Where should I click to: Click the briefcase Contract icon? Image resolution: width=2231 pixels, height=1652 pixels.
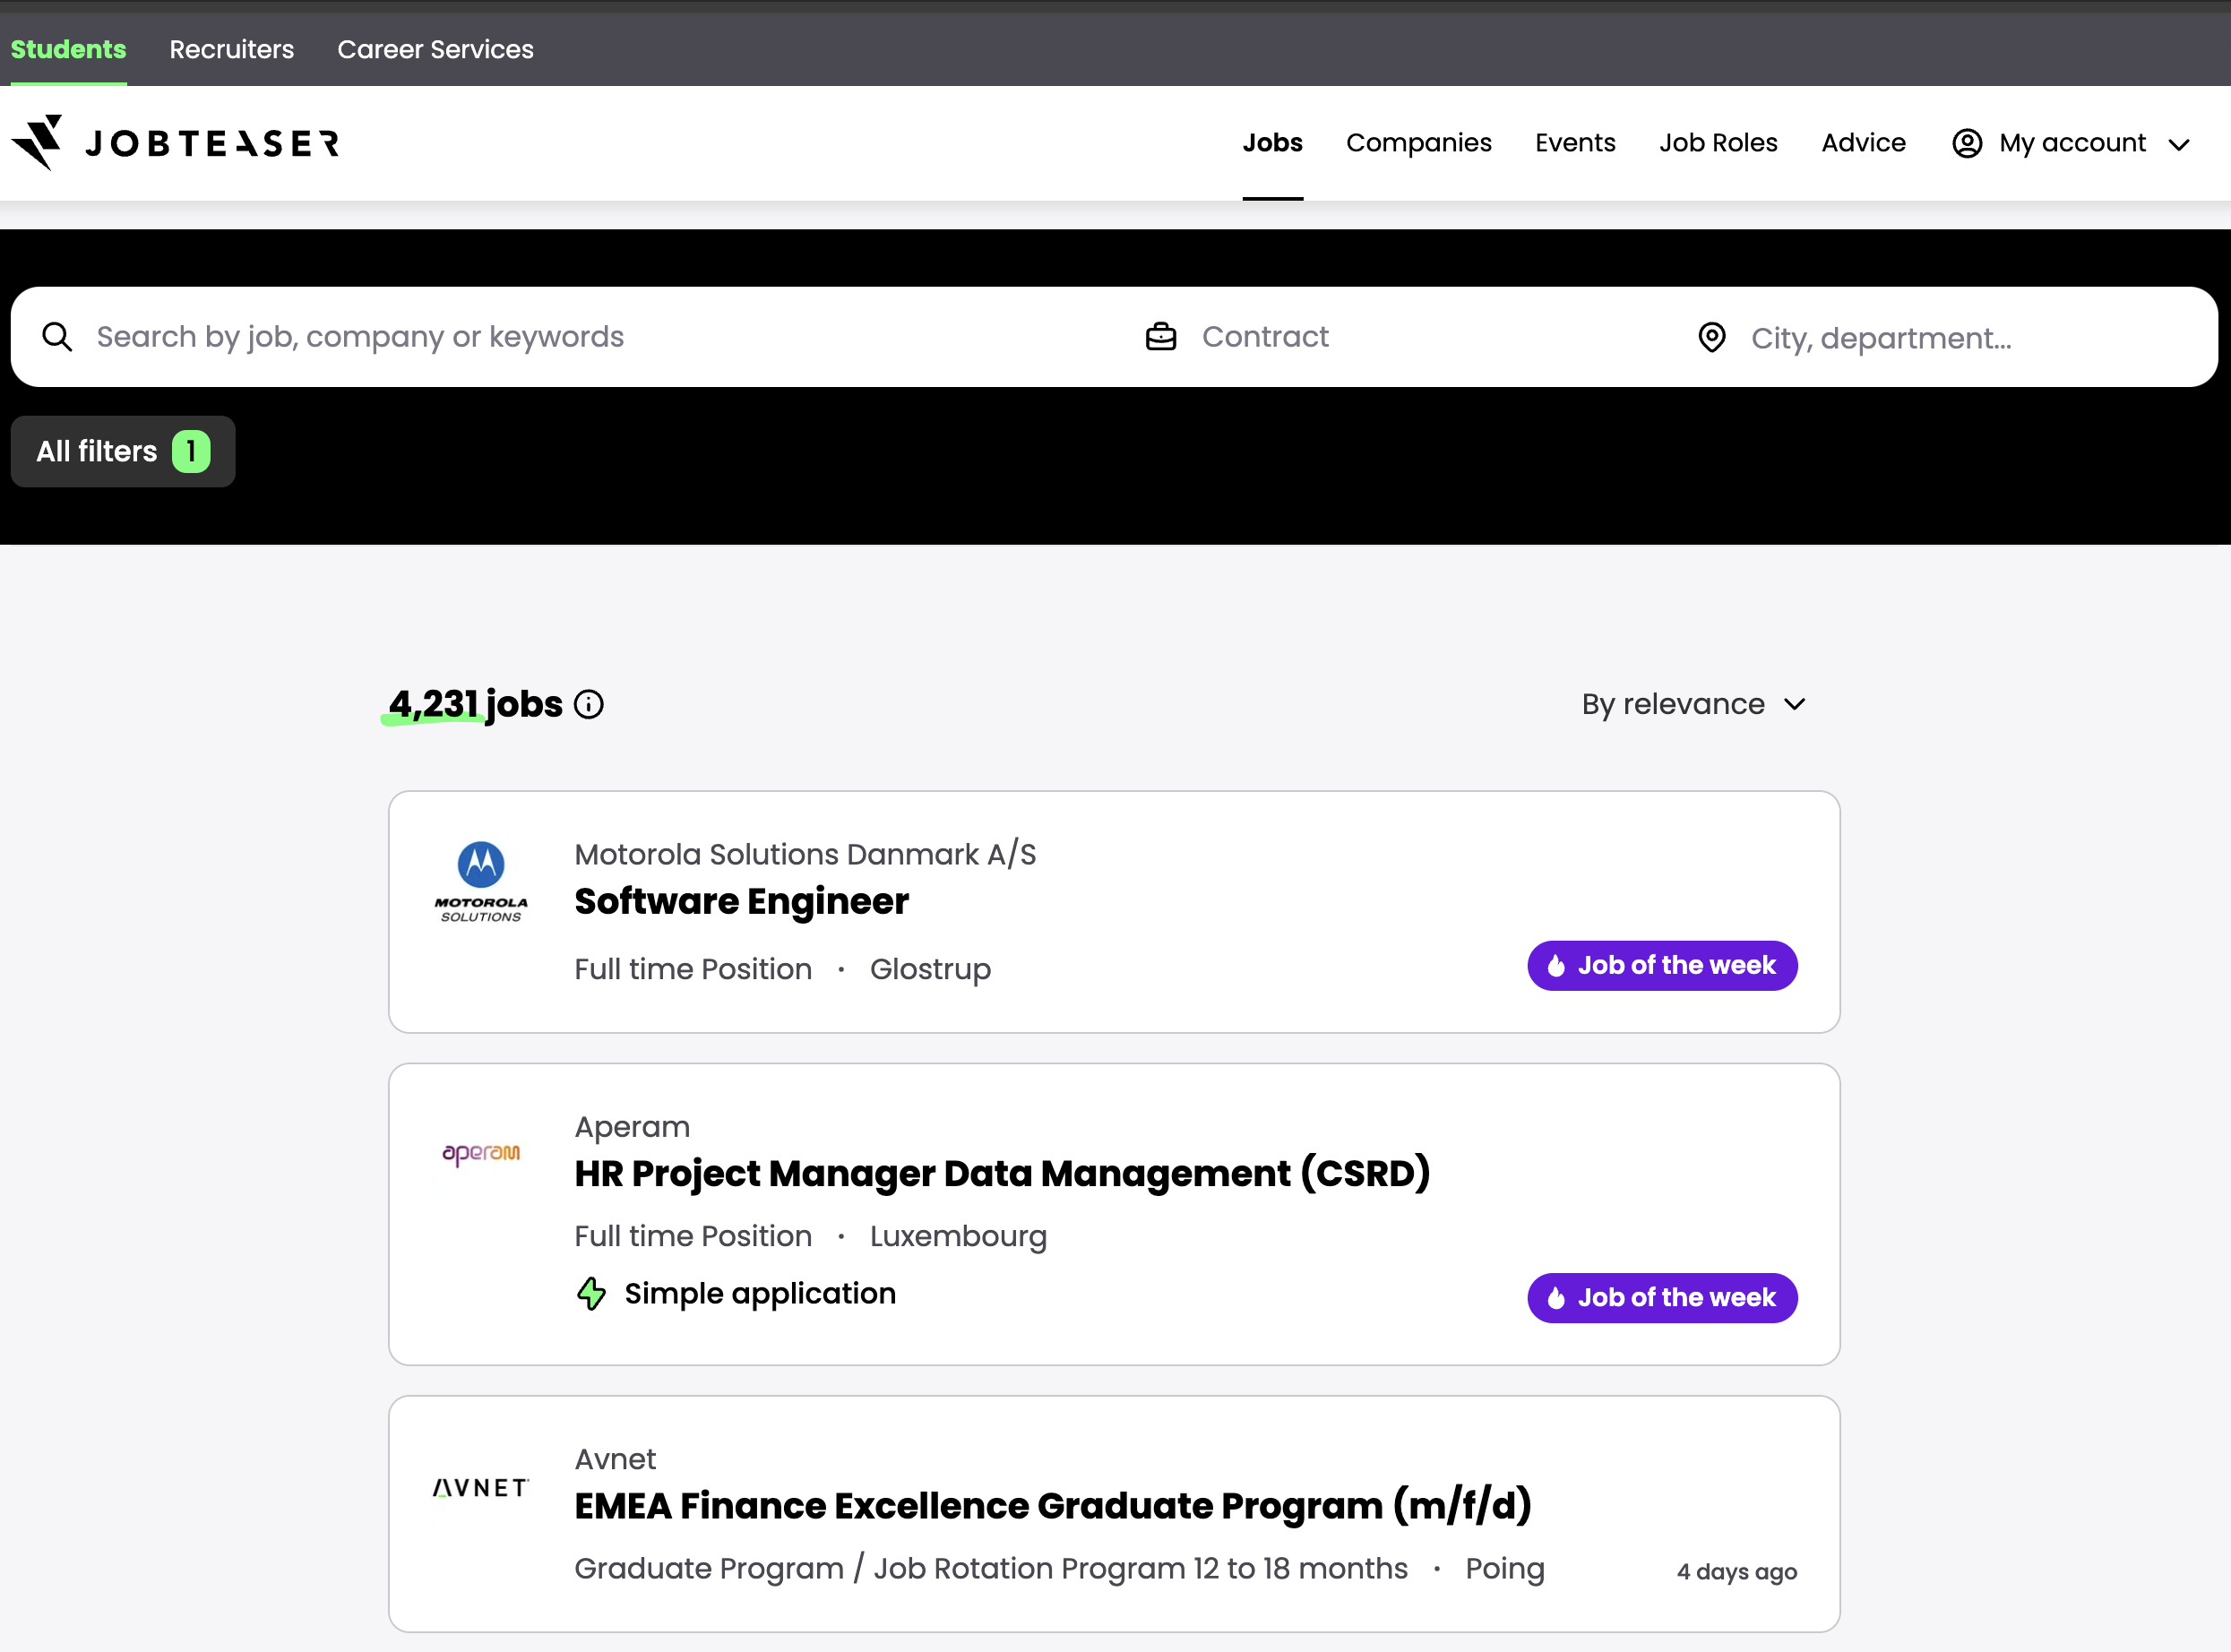pos(1161,336)
